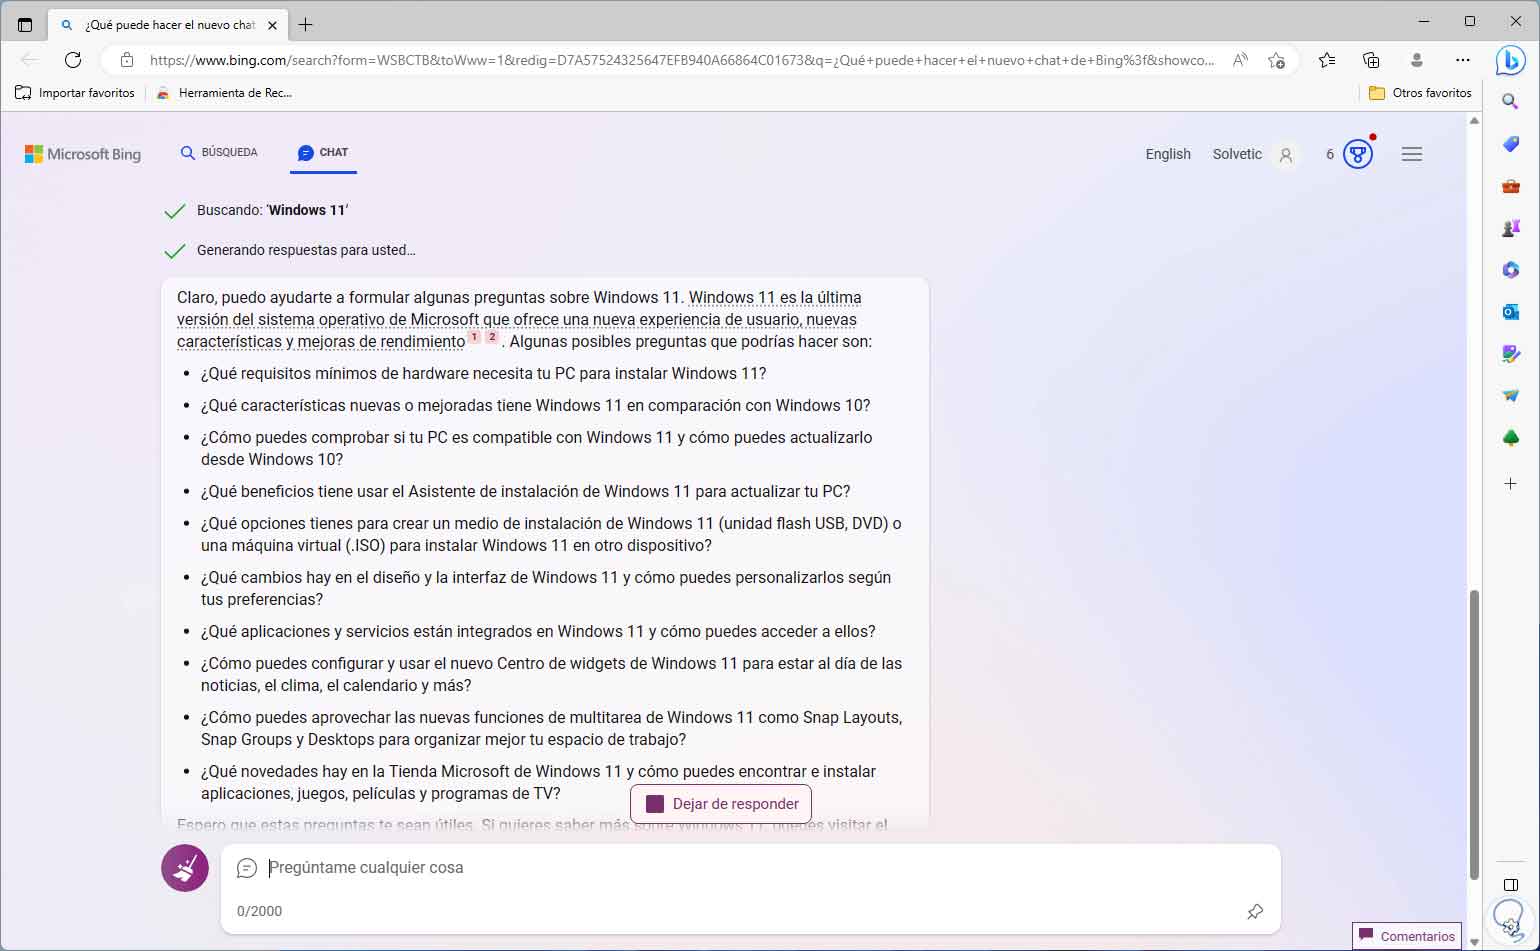The height and width of the screenshot is (951, 1540).
Task: Open Outlook in the Edge sidebar
Action: click(1510, 312)
